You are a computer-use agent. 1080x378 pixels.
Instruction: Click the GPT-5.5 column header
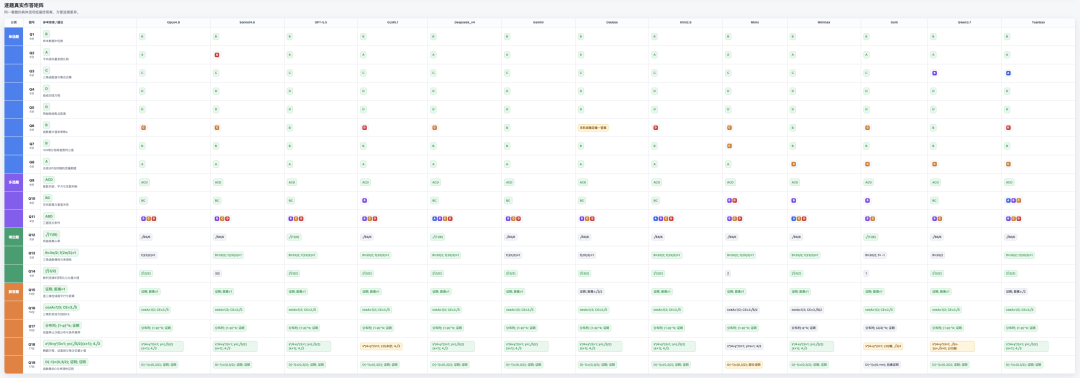point(321,21)
